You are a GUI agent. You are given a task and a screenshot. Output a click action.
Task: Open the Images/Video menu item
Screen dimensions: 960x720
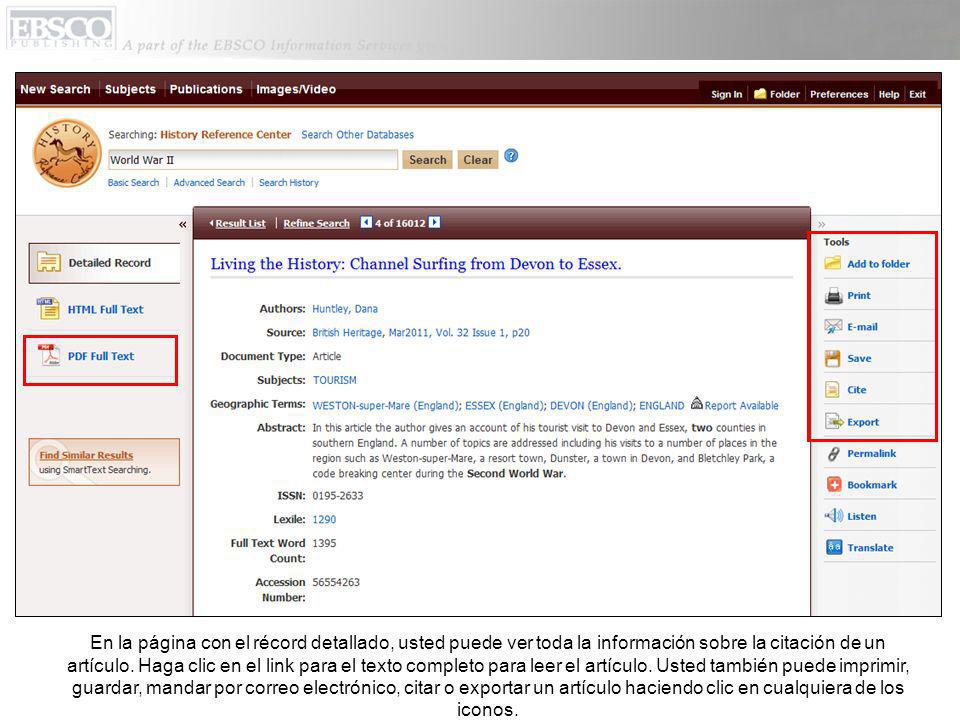[296, 89]
